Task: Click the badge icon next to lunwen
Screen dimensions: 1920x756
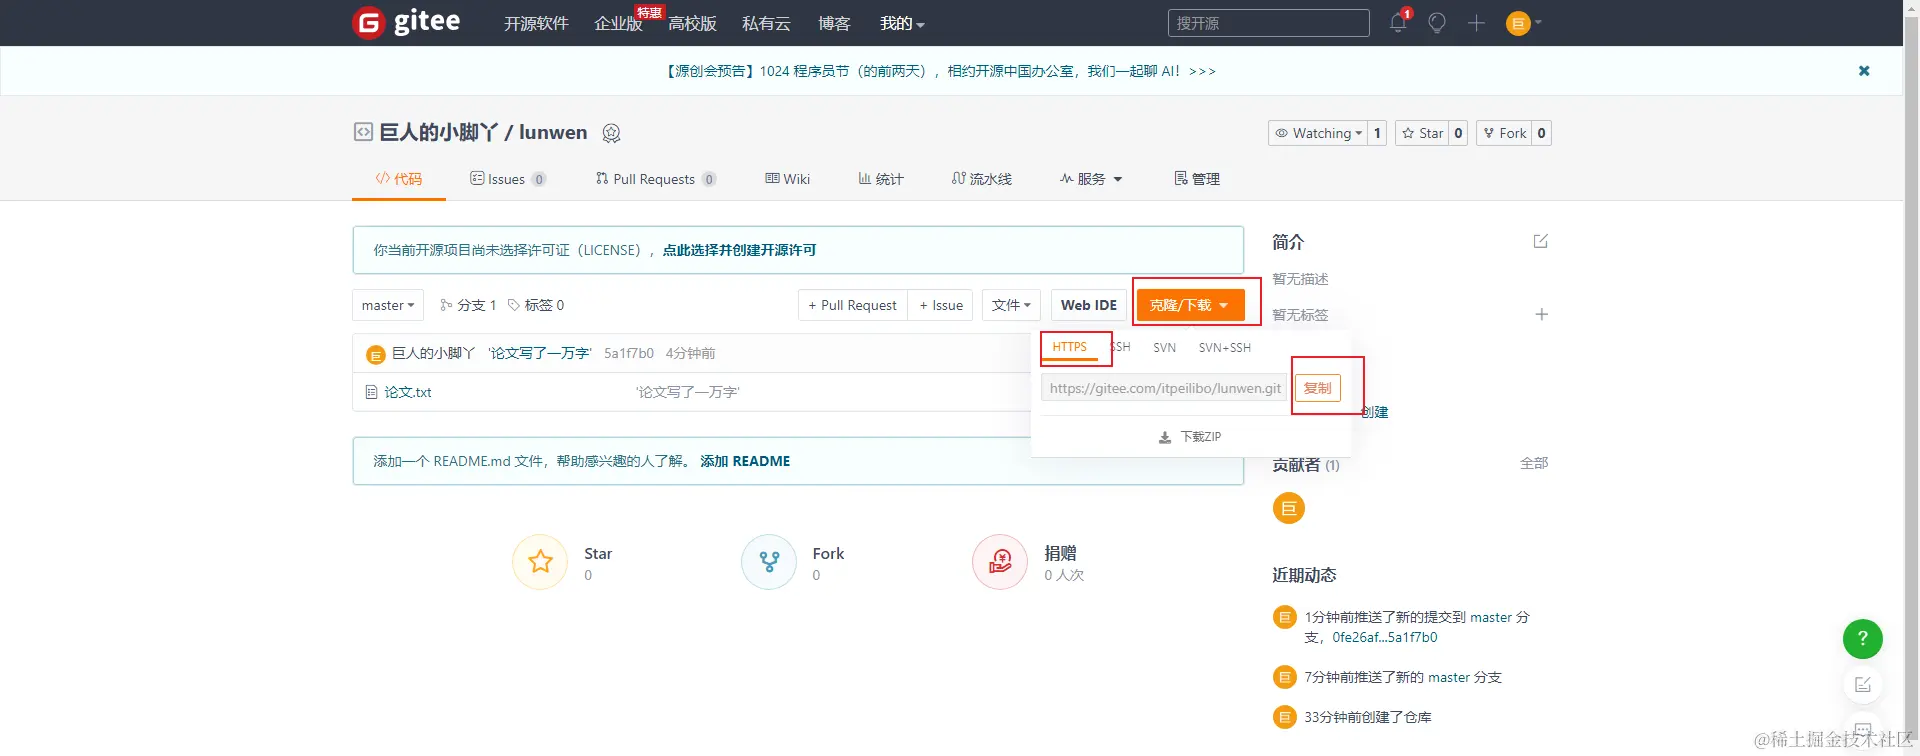Action: pos(612,133)
